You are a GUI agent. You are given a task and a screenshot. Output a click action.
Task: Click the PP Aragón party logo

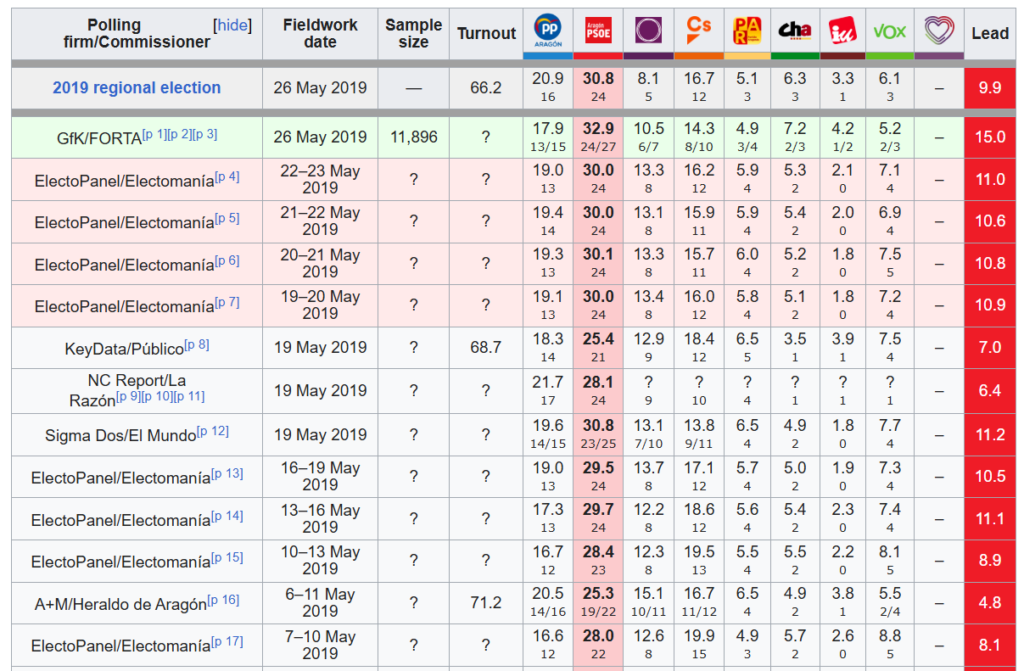click(x=548, y=31)
